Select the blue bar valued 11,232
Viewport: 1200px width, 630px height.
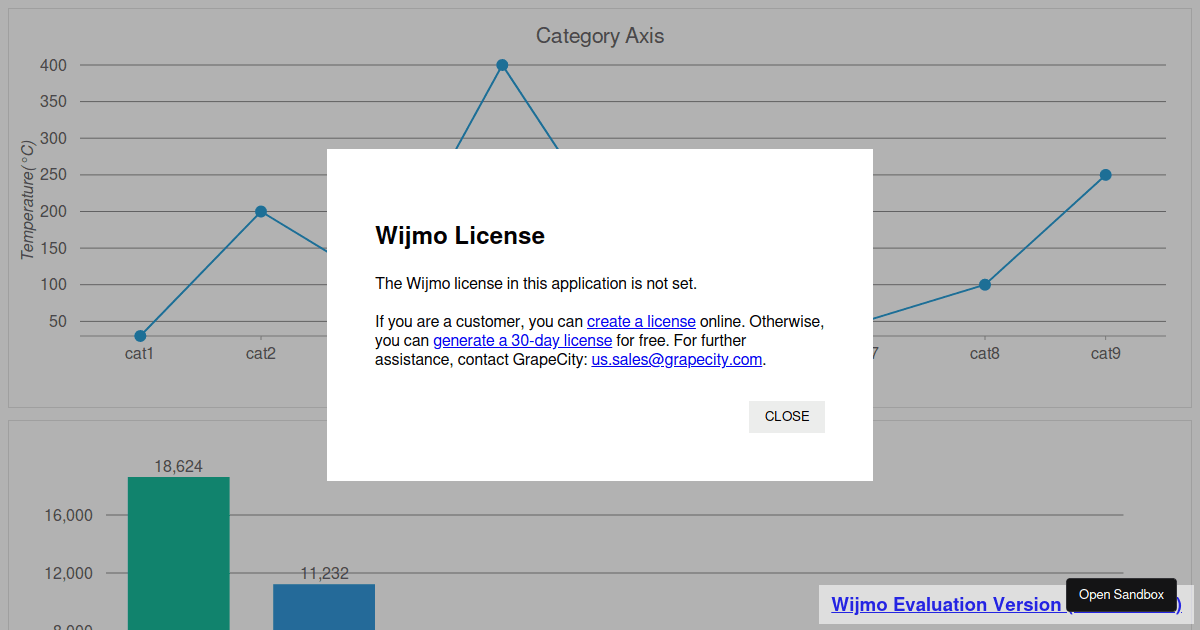click(324, 606)
